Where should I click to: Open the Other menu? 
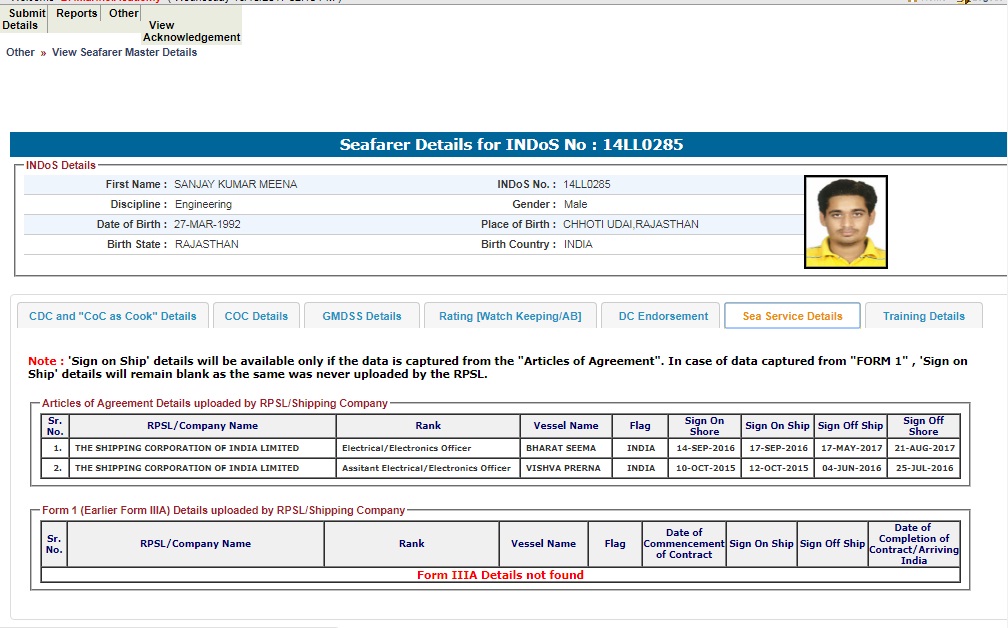point(124,14)
